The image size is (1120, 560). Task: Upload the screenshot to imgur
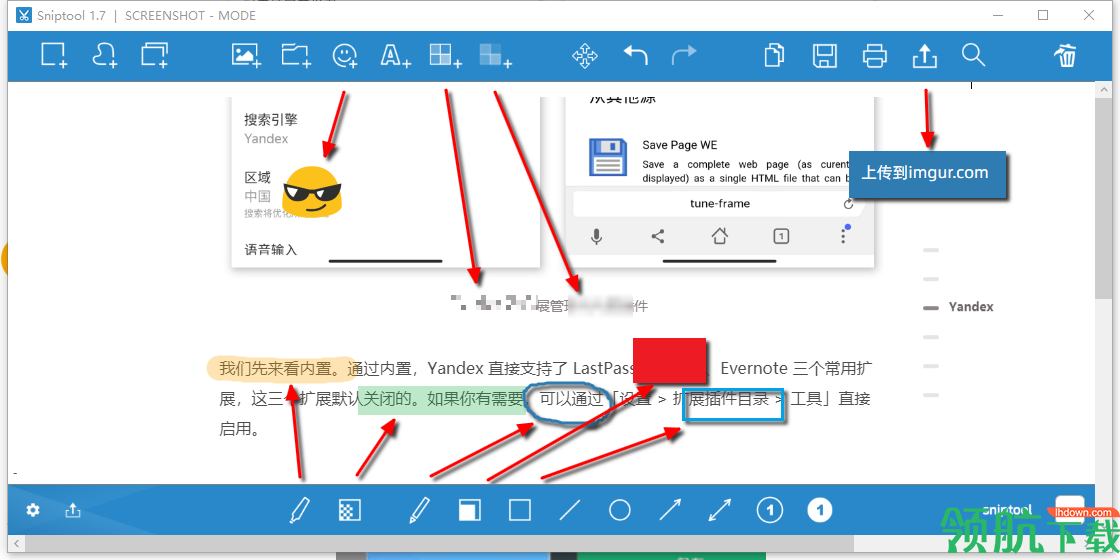(925, 55)
